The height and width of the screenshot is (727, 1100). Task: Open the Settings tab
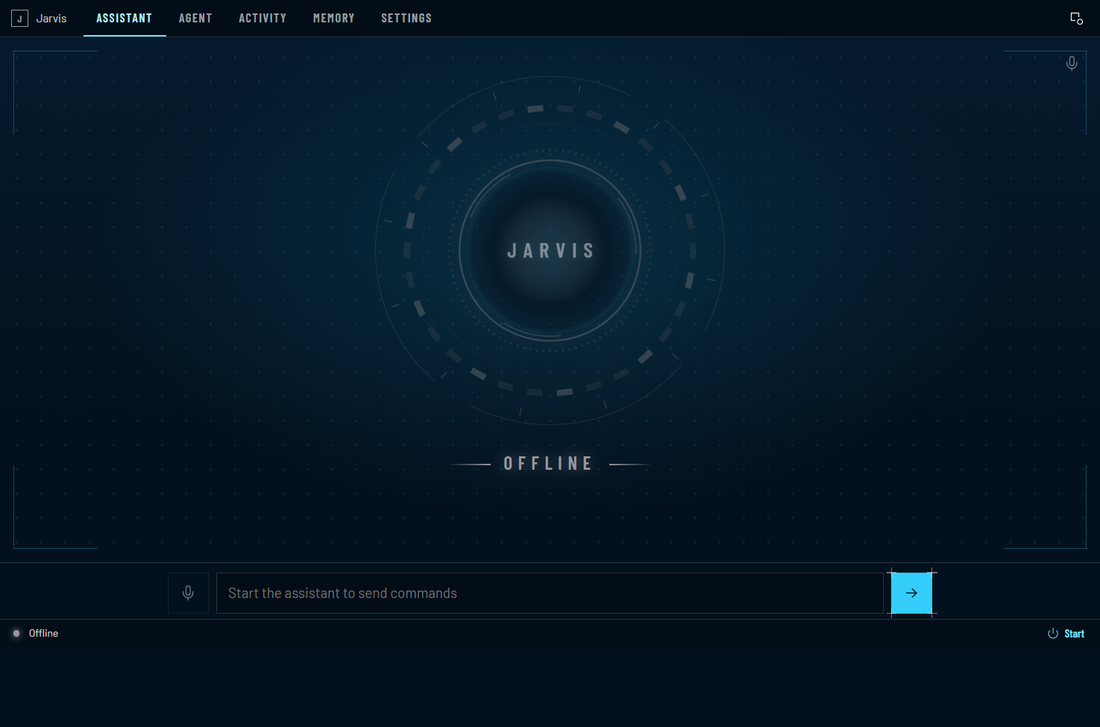[406, 18]
